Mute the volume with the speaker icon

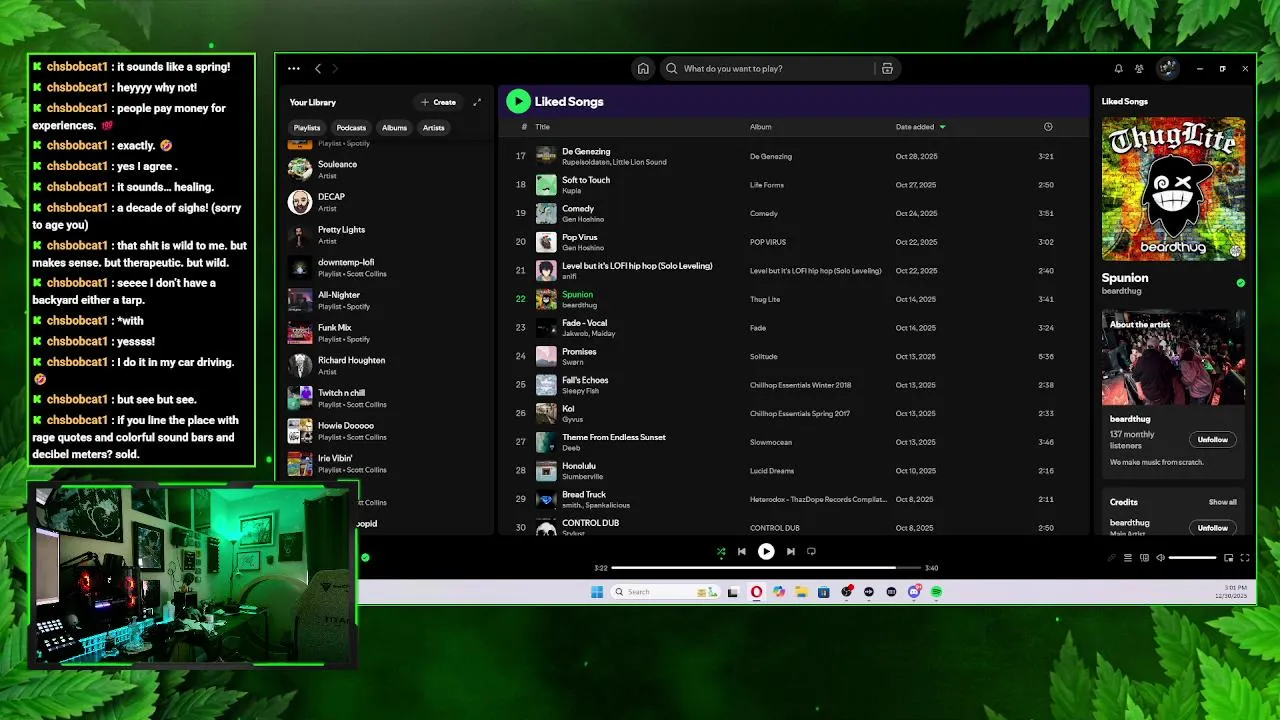[1161, 558]
